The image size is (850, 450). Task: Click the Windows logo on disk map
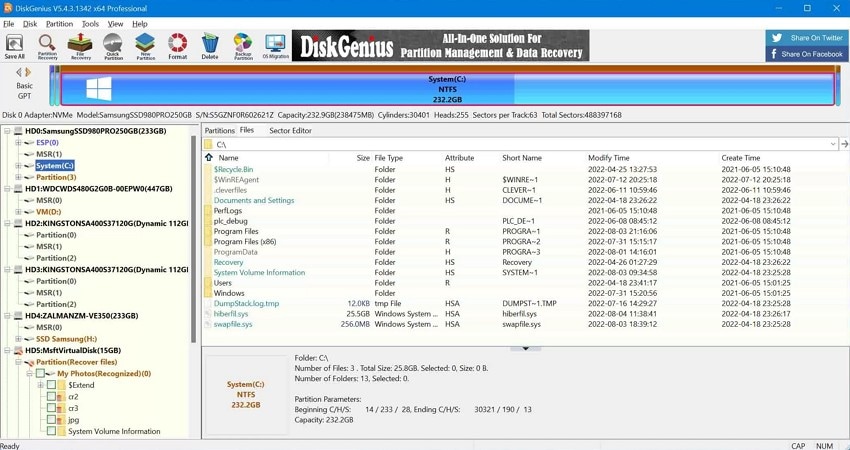pyautogui.click(x=99, y=88)
